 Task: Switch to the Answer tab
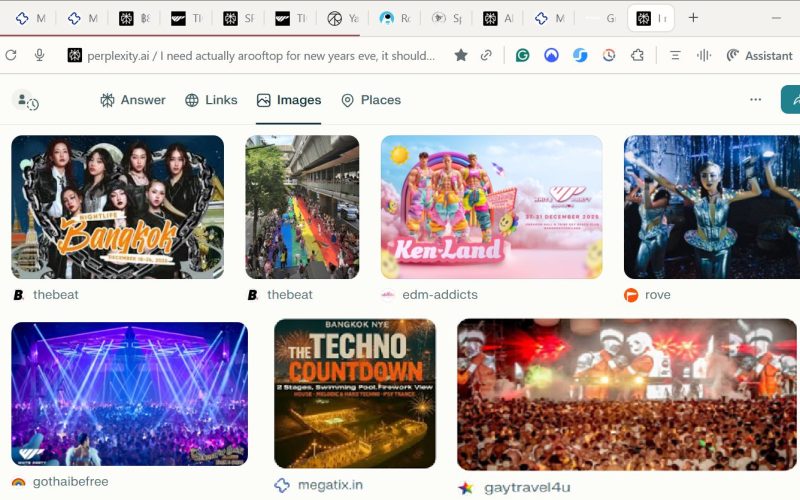pos(133,100)
